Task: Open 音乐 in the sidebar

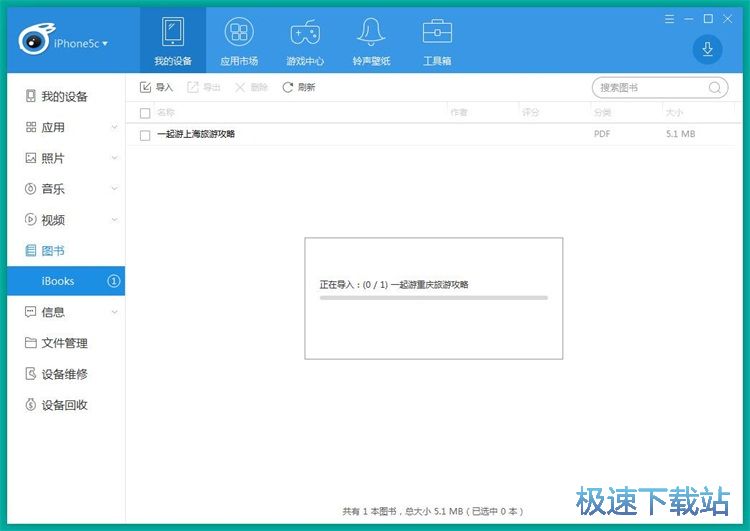Action: (x=66, y=189)
